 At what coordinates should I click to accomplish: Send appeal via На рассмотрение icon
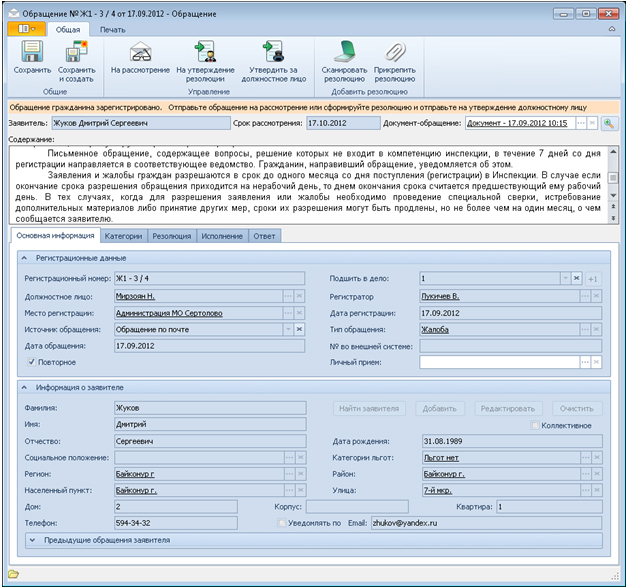coord(140,52)
